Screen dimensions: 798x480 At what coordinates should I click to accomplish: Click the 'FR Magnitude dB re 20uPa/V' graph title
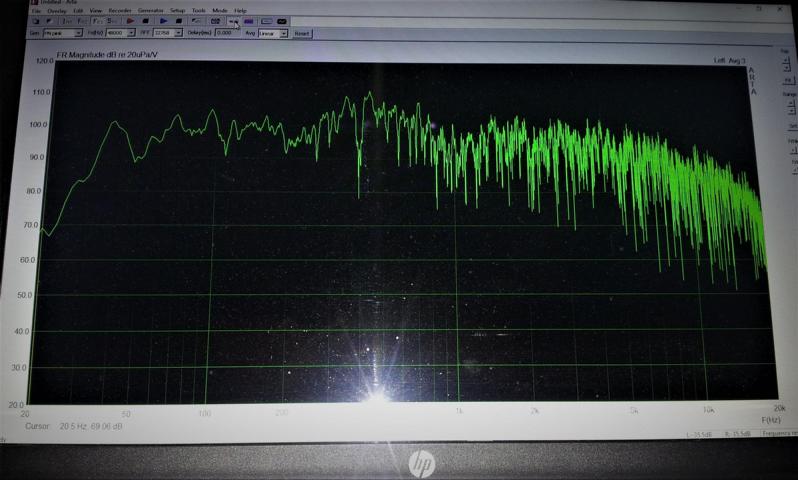tap(107, 55)
